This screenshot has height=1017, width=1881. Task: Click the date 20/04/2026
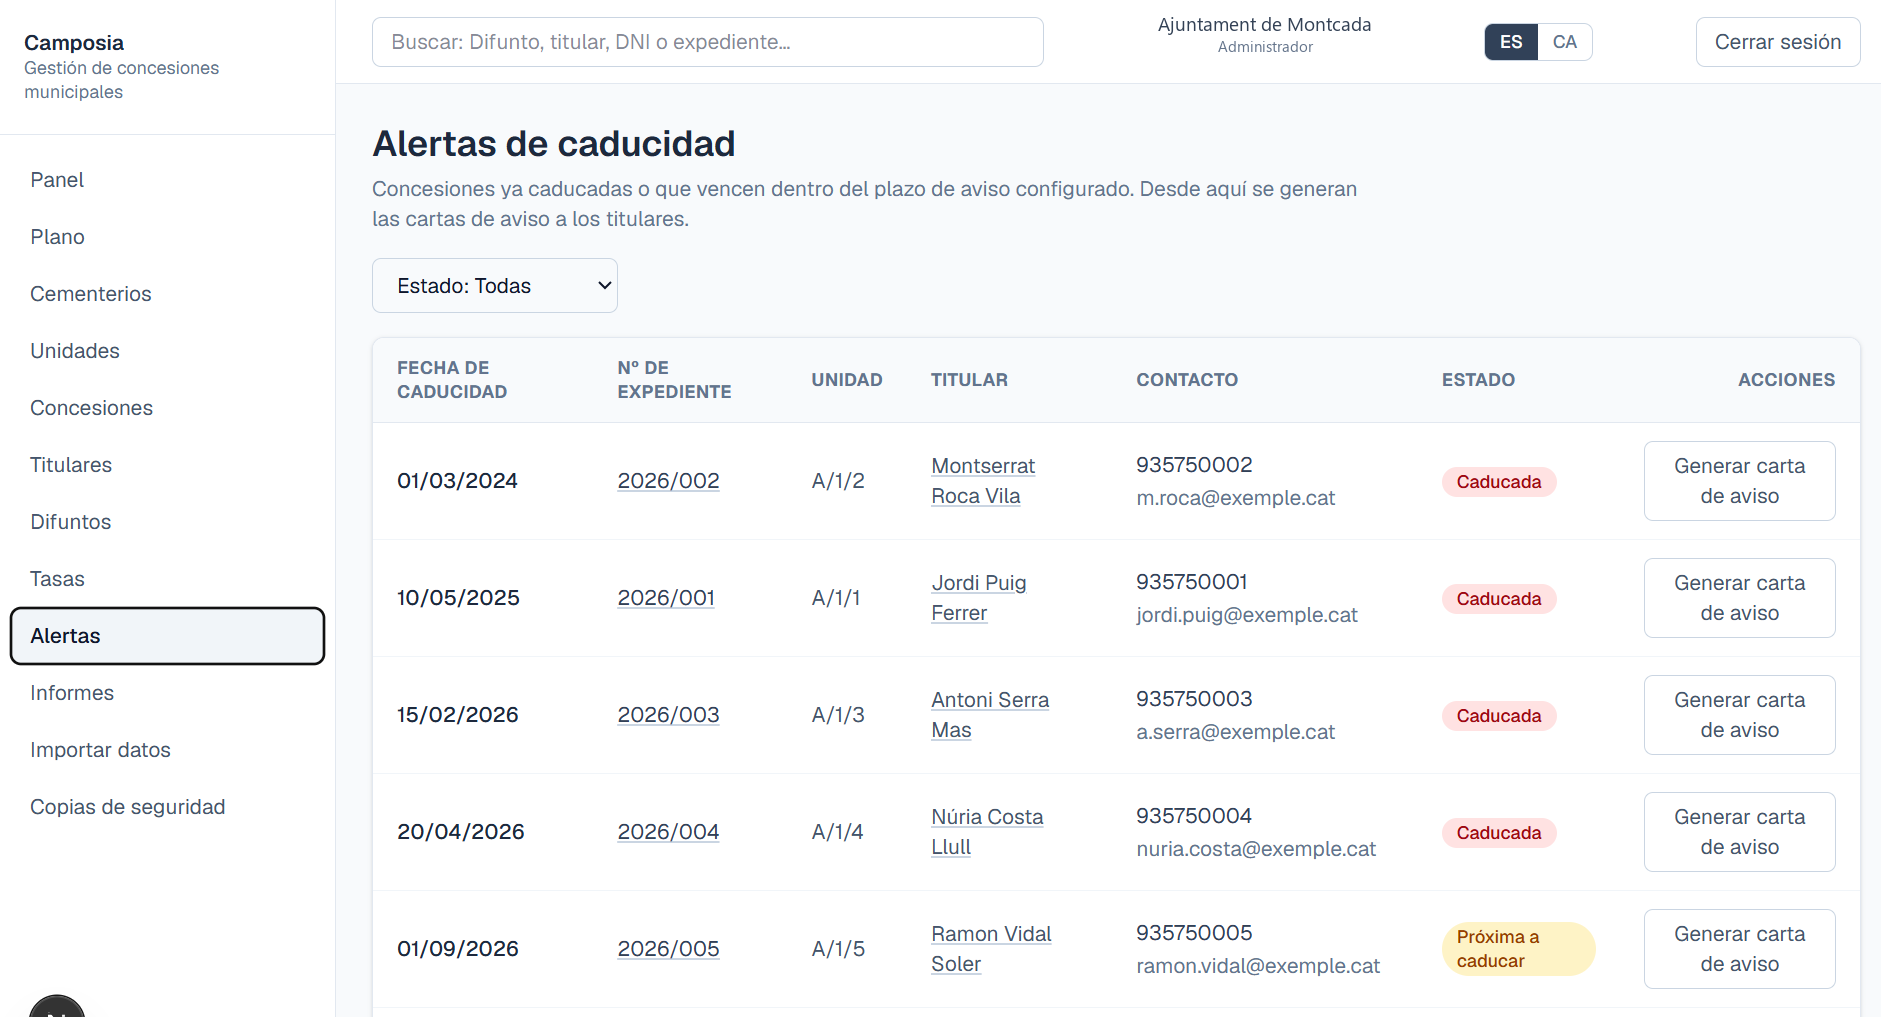click(461, 832)
